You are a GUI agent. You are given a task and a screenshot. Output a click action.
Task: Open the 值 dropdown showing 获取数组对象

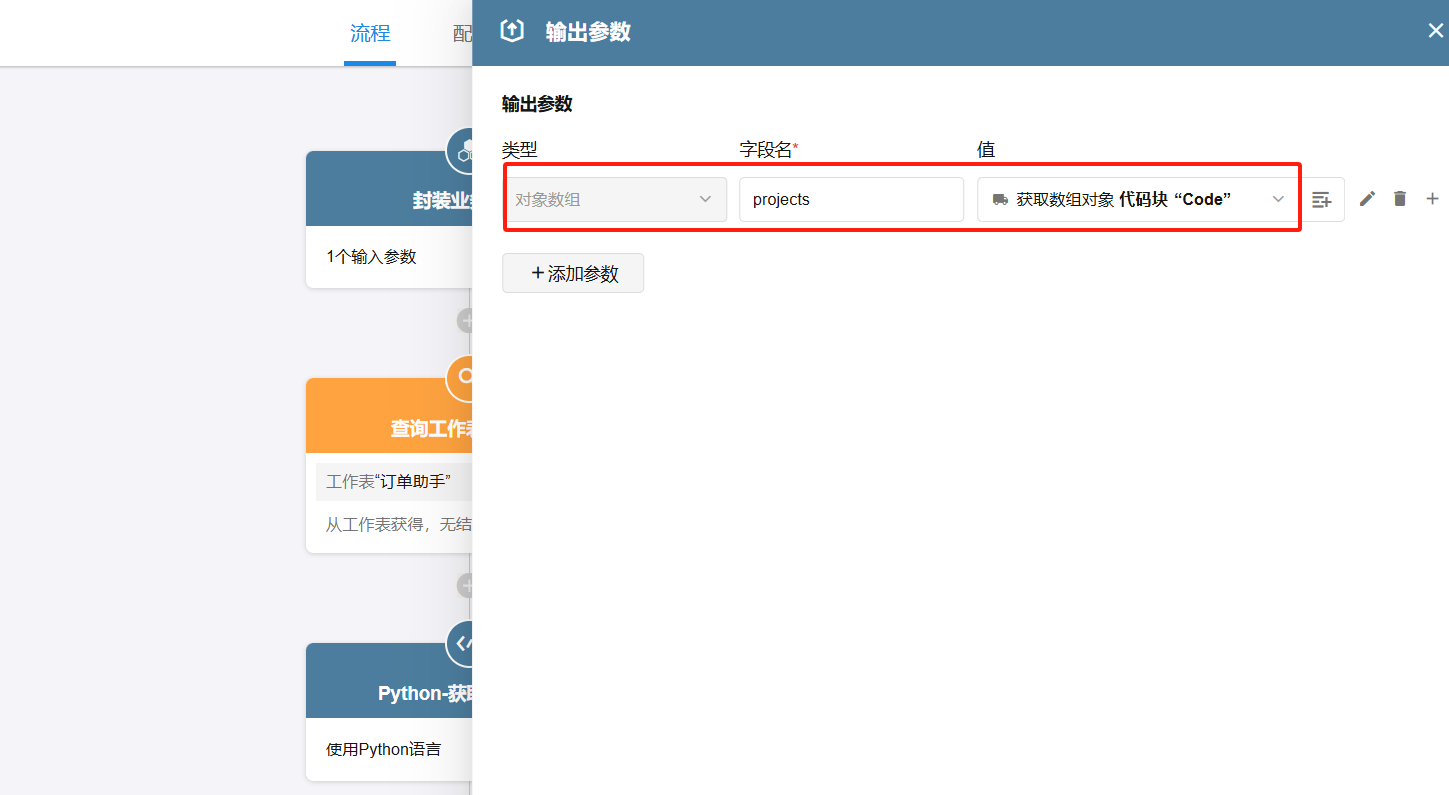tap(1137, 199)
